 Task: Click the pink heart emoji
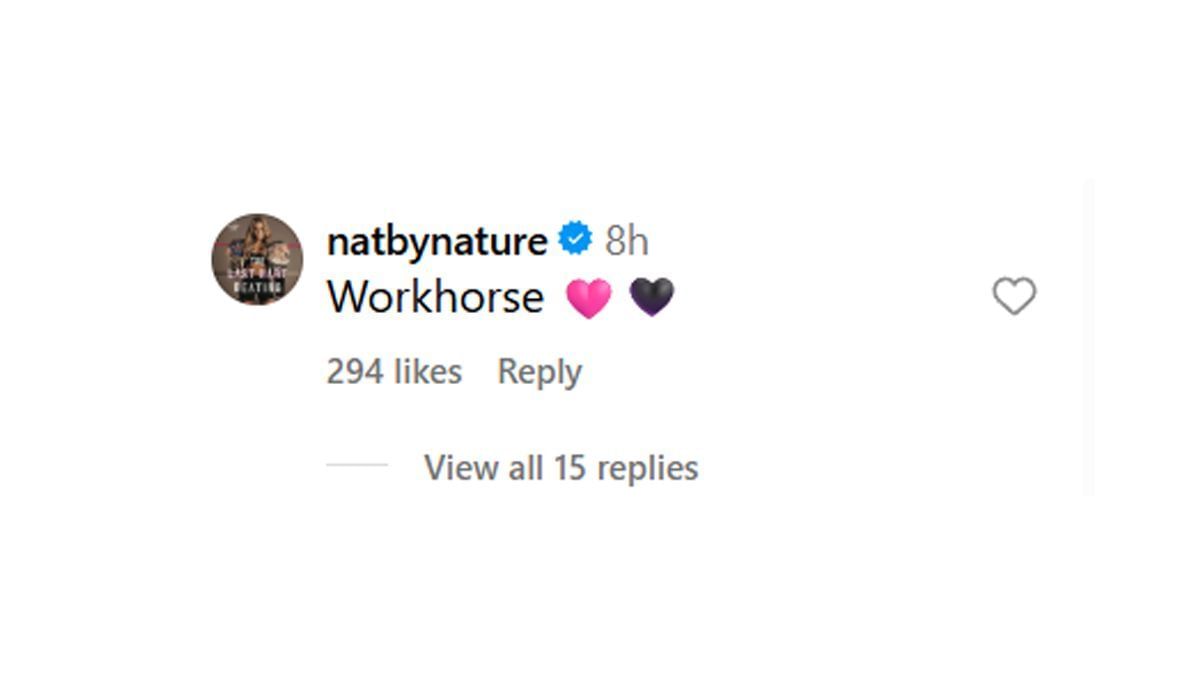click(588, 298)
